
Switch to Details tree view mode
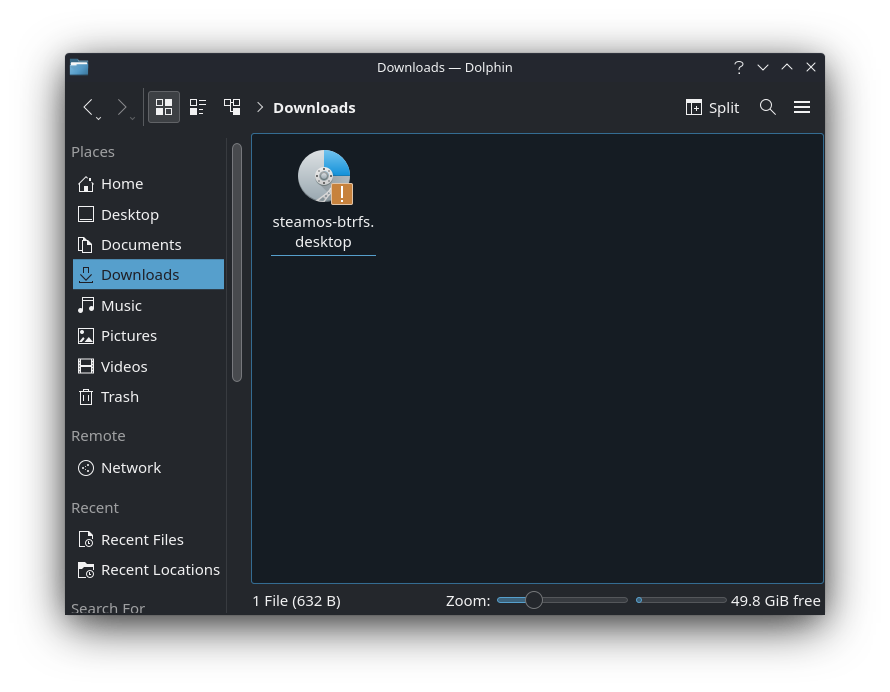[232, 107]
